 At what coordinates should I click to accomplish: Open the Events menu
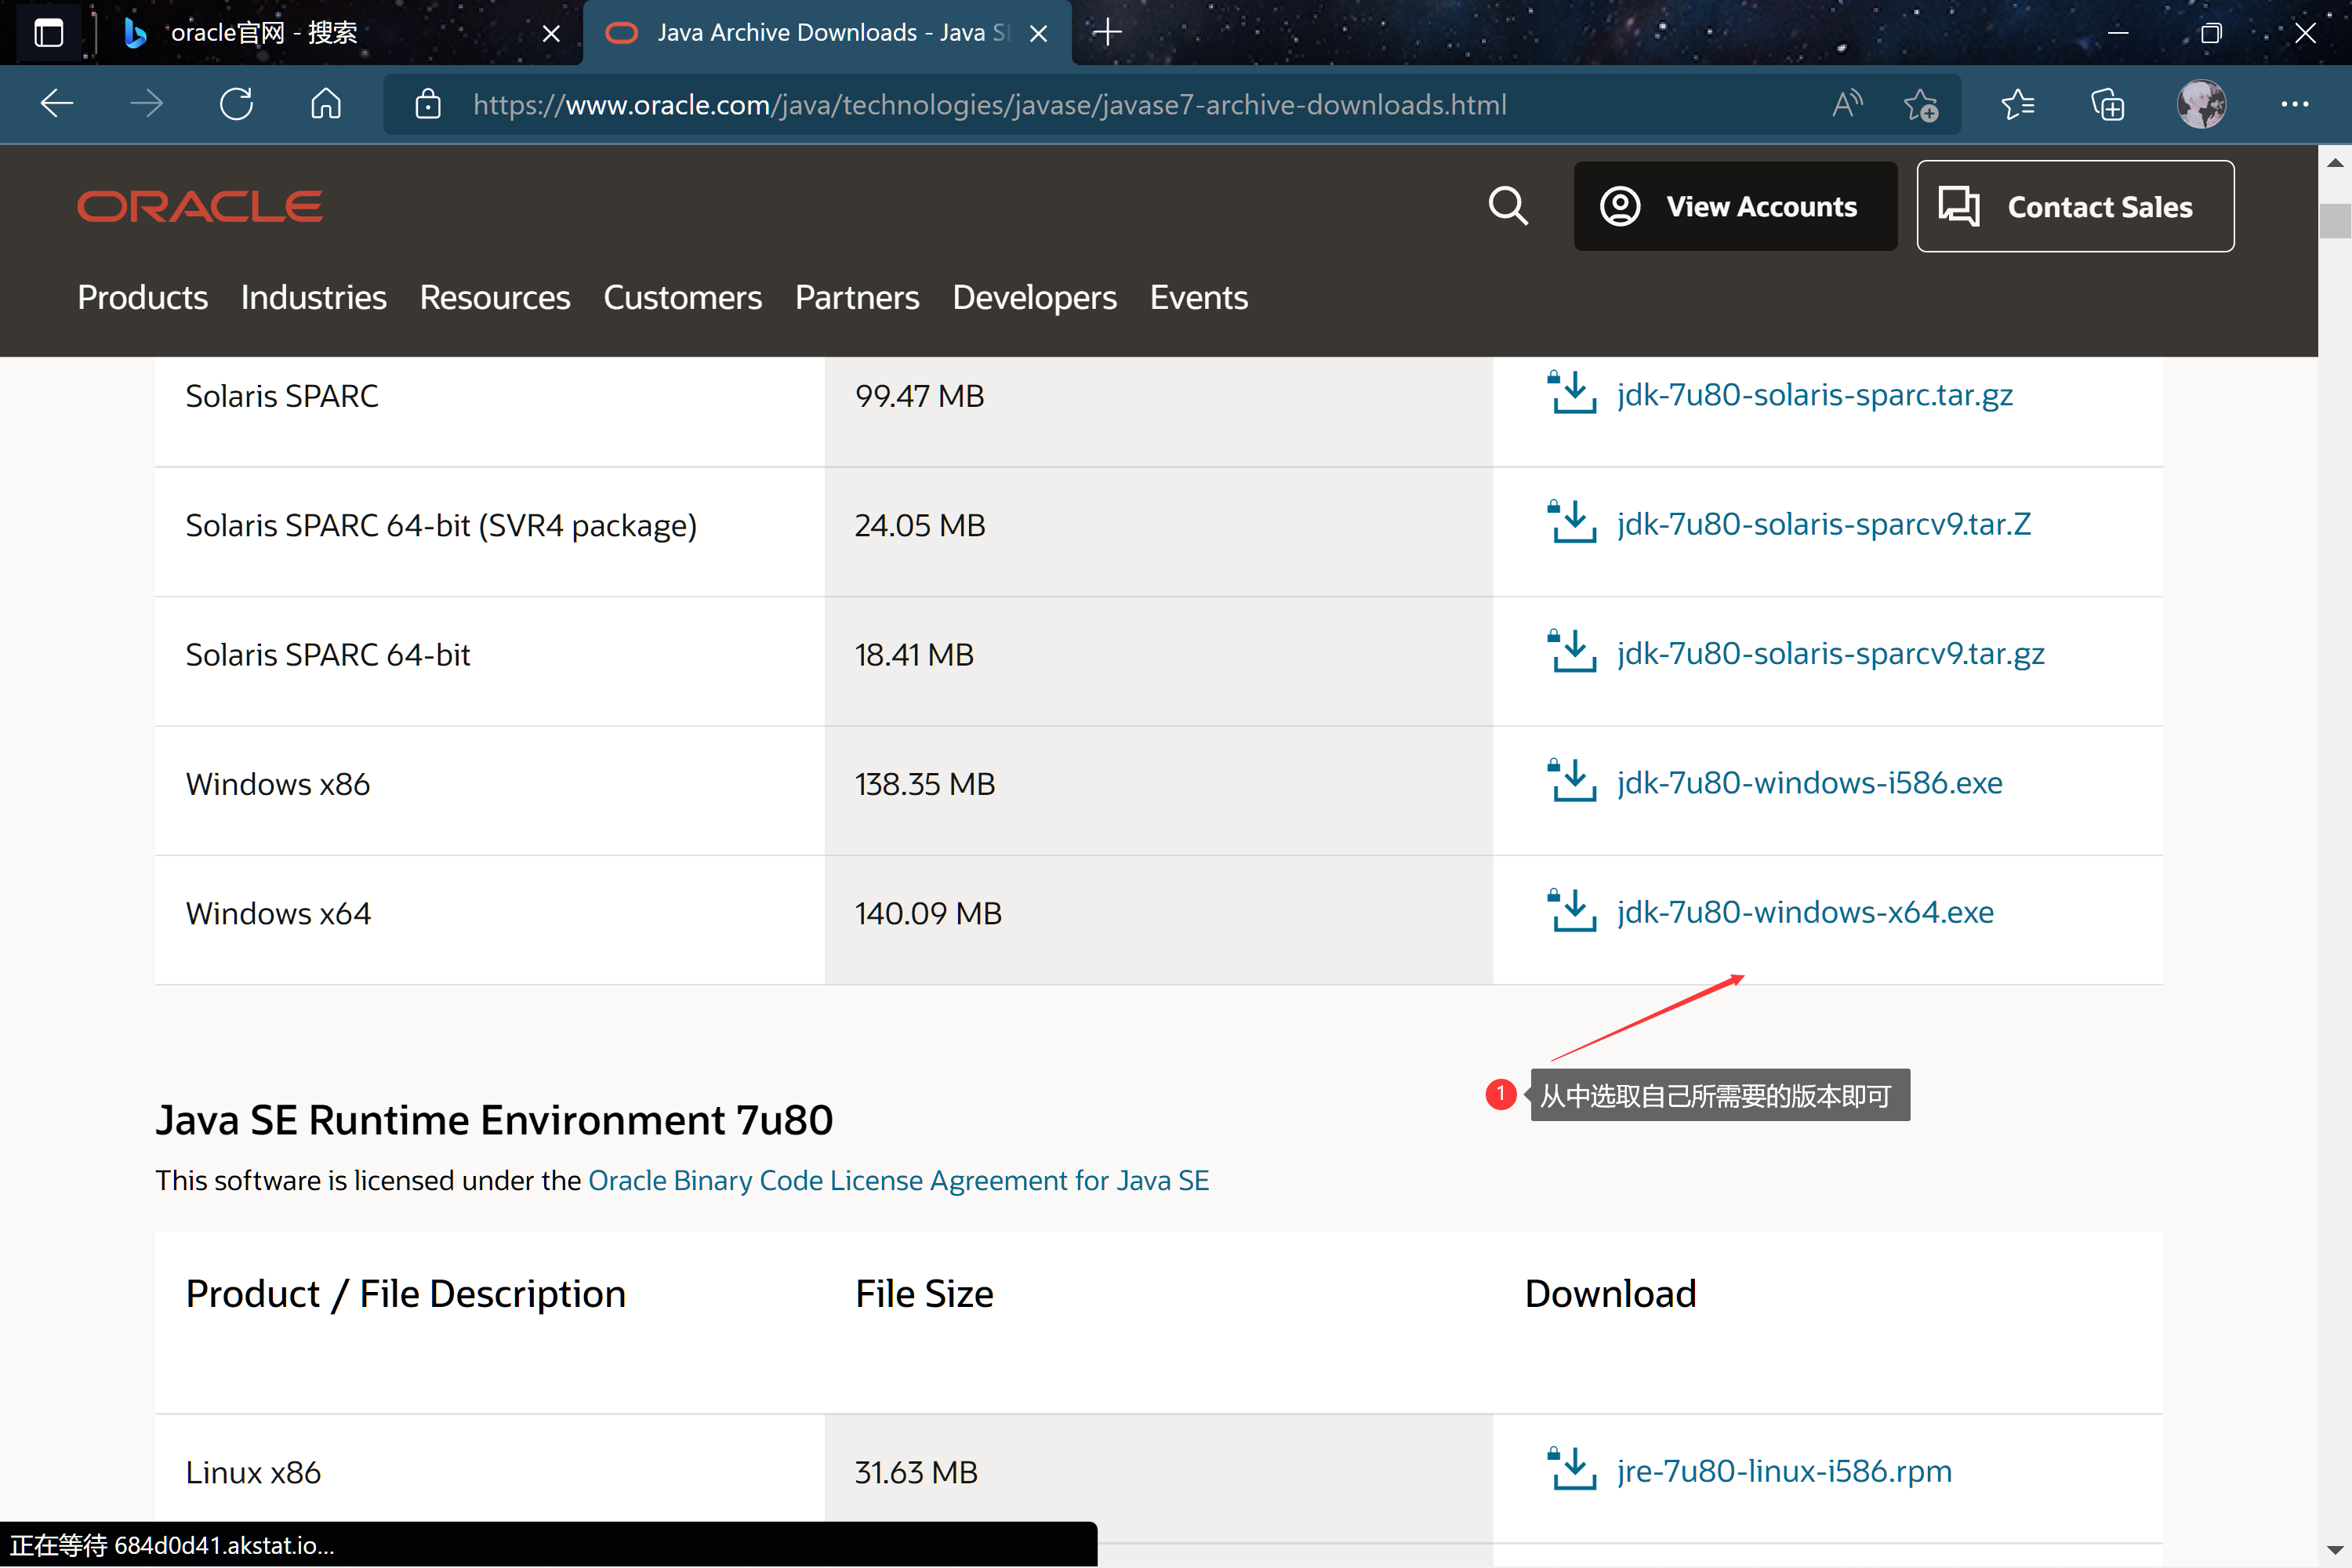[1199, 298]
